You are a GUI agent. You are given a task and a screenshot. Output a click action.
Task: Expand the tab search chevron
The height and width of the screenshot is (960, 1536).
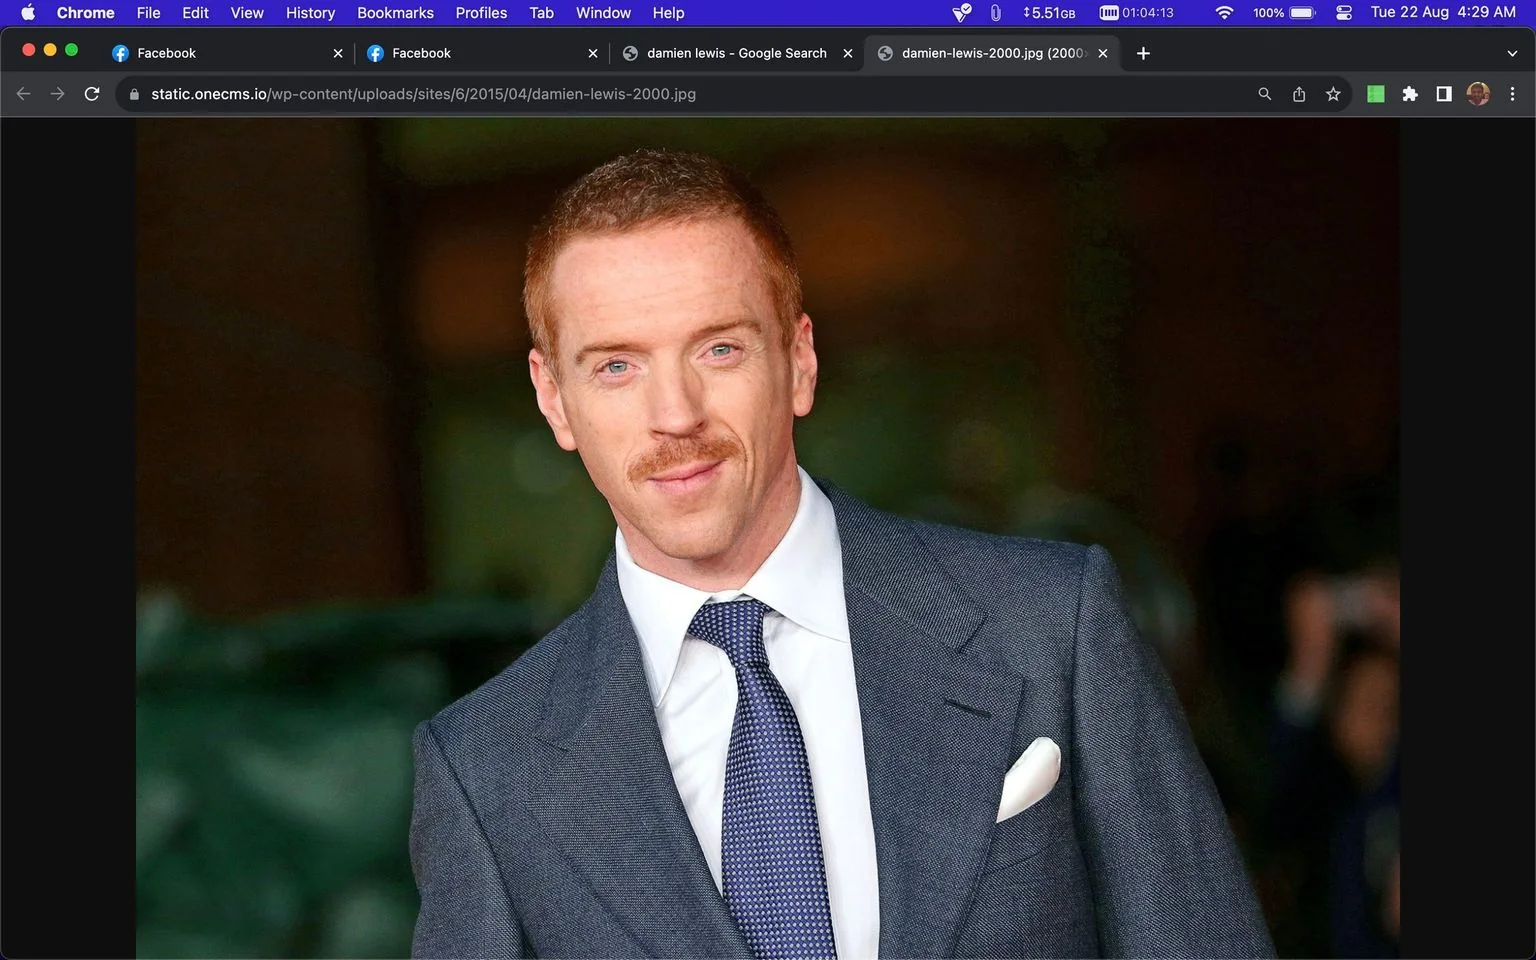1512,53
